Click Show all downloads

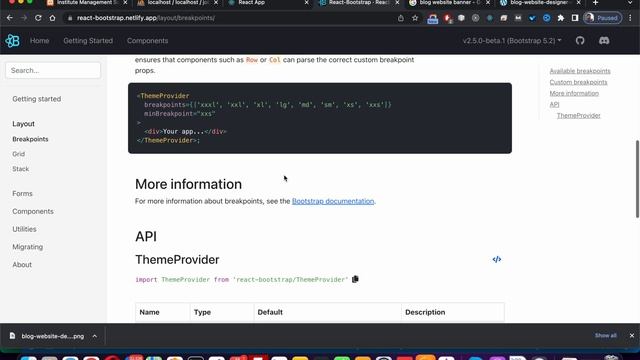click(606, 336)
